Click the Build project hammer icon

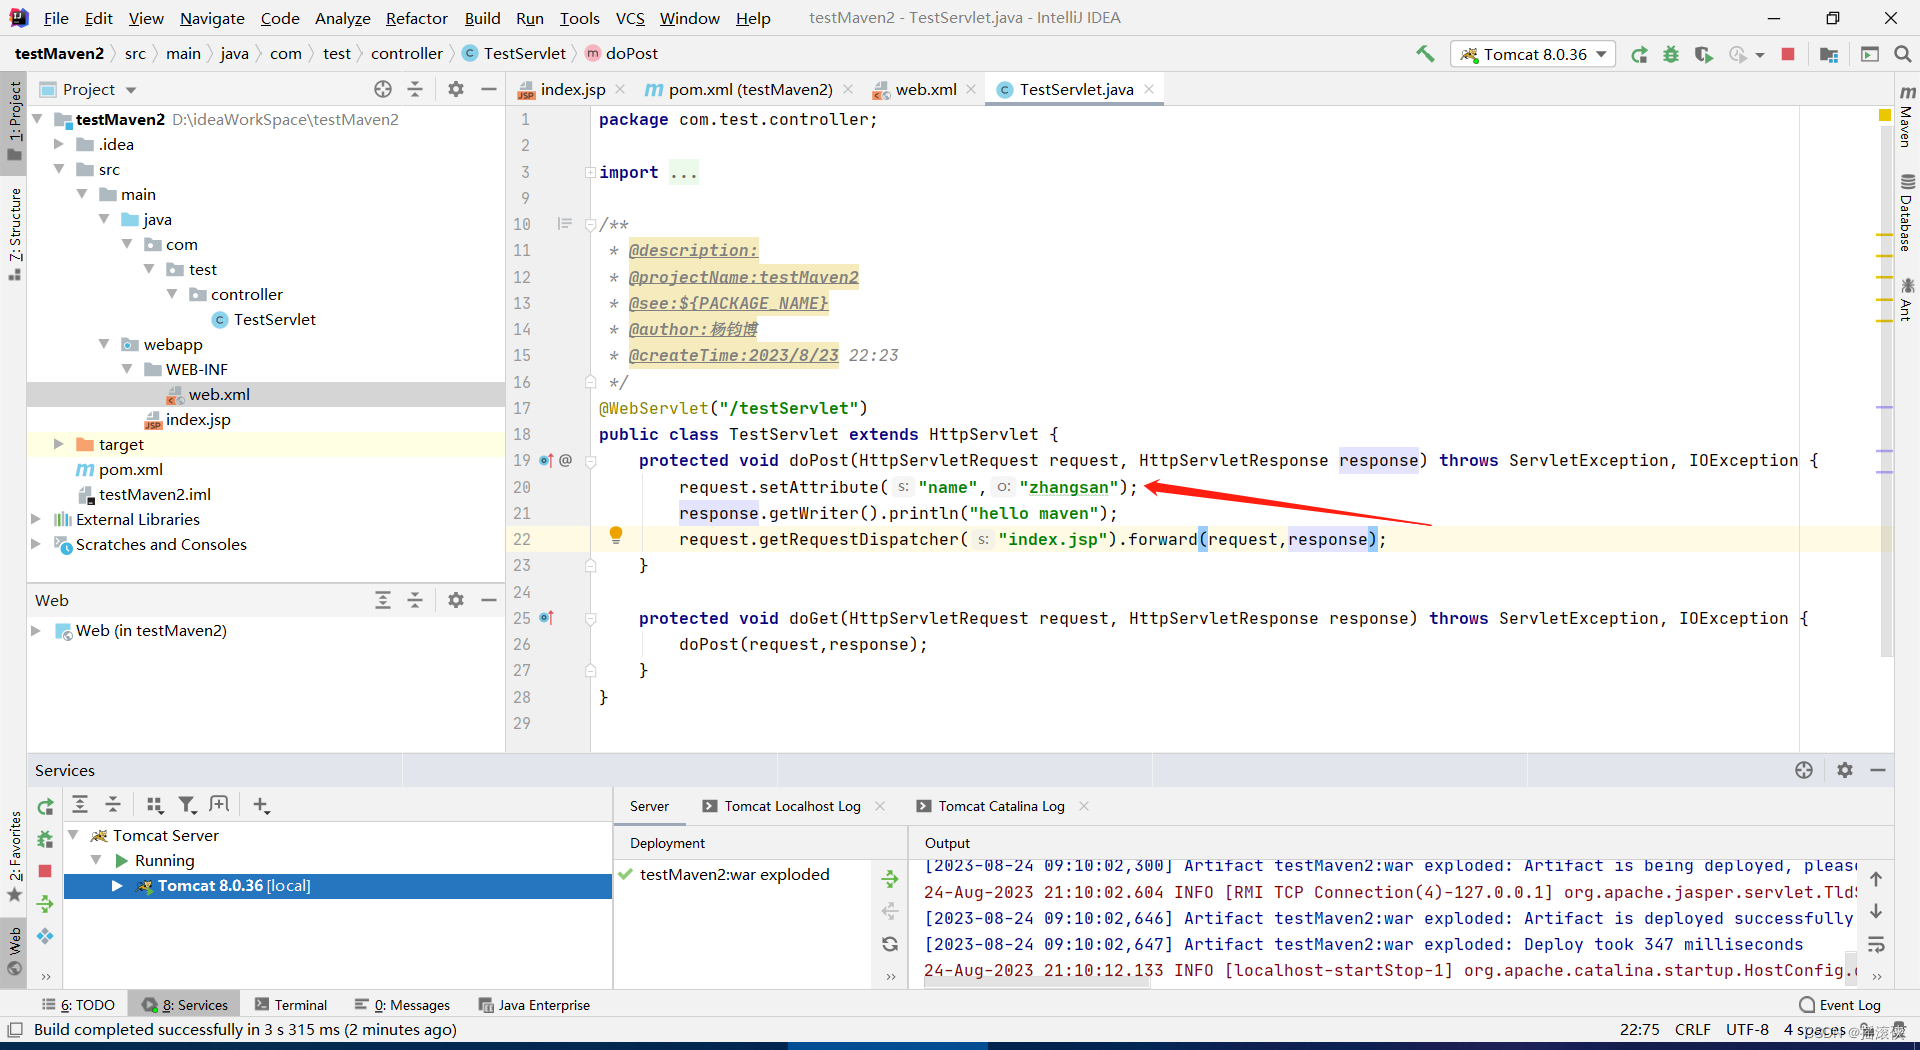(1425, 54)
